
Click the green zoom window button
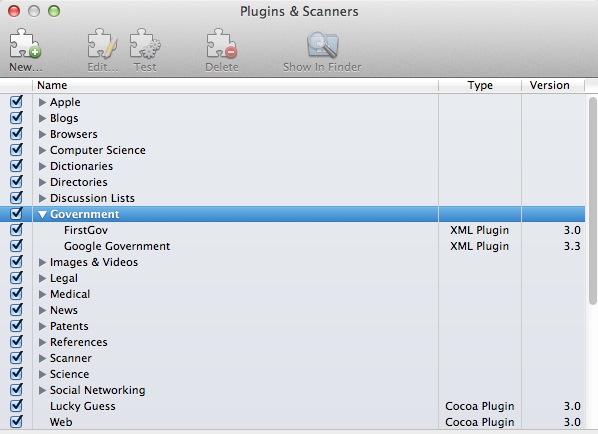(x=54, y=11)
